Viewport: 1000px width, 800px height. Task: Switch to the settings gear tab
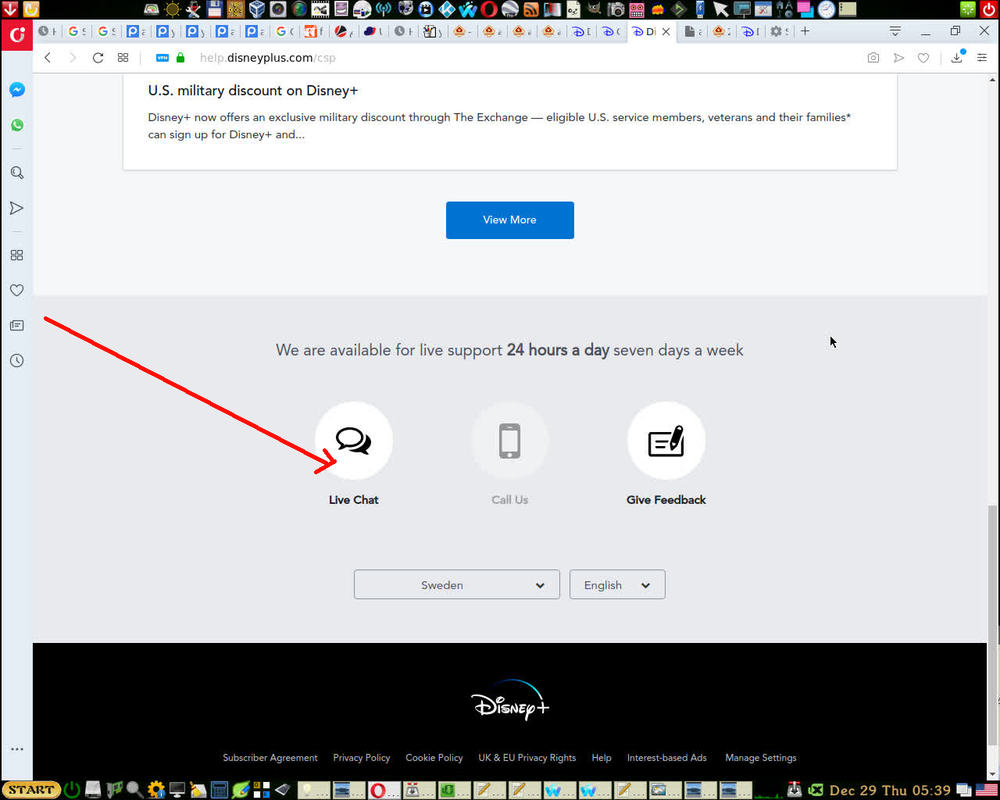click(779, 31)
